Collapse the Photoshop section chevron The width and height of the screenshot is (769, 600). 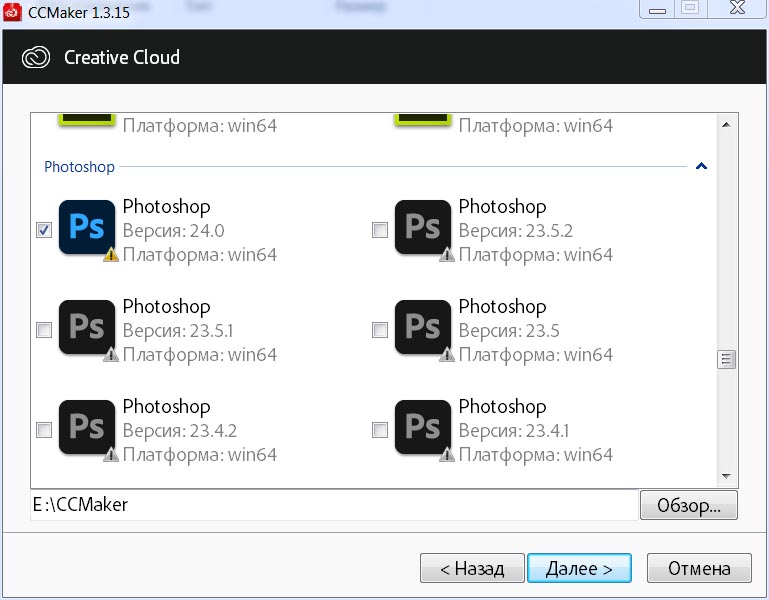click(x=701, y=166)
